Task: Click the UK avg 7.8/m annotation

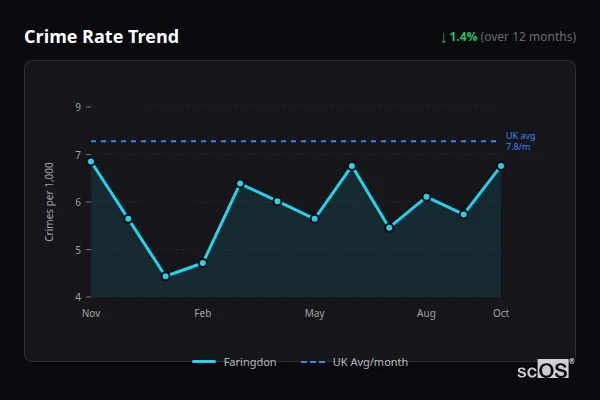Action: 520,141
